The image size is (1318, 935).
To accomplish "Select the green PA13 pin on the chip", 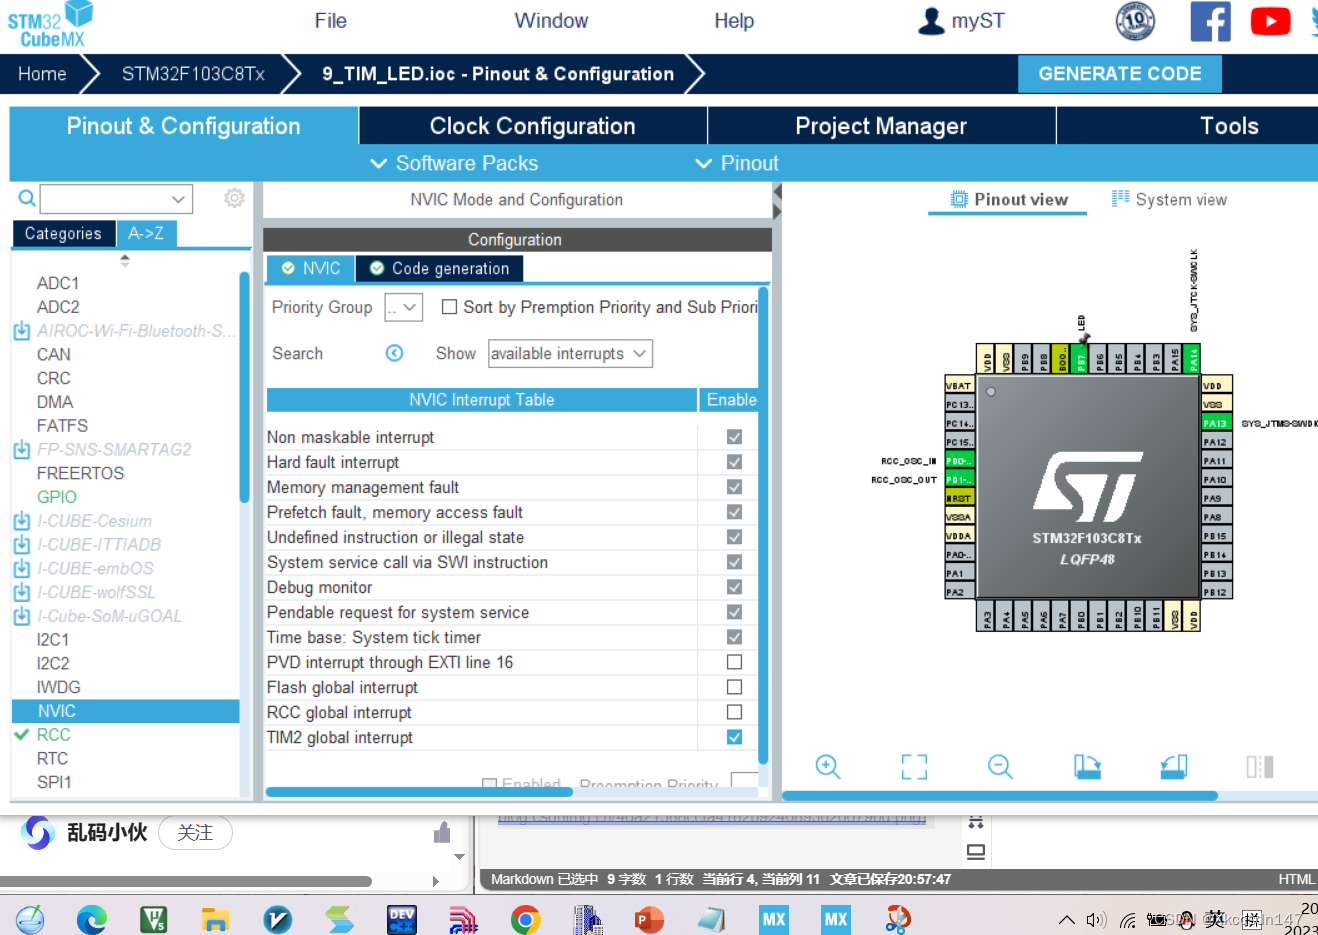I will (x=1216, y=423).
